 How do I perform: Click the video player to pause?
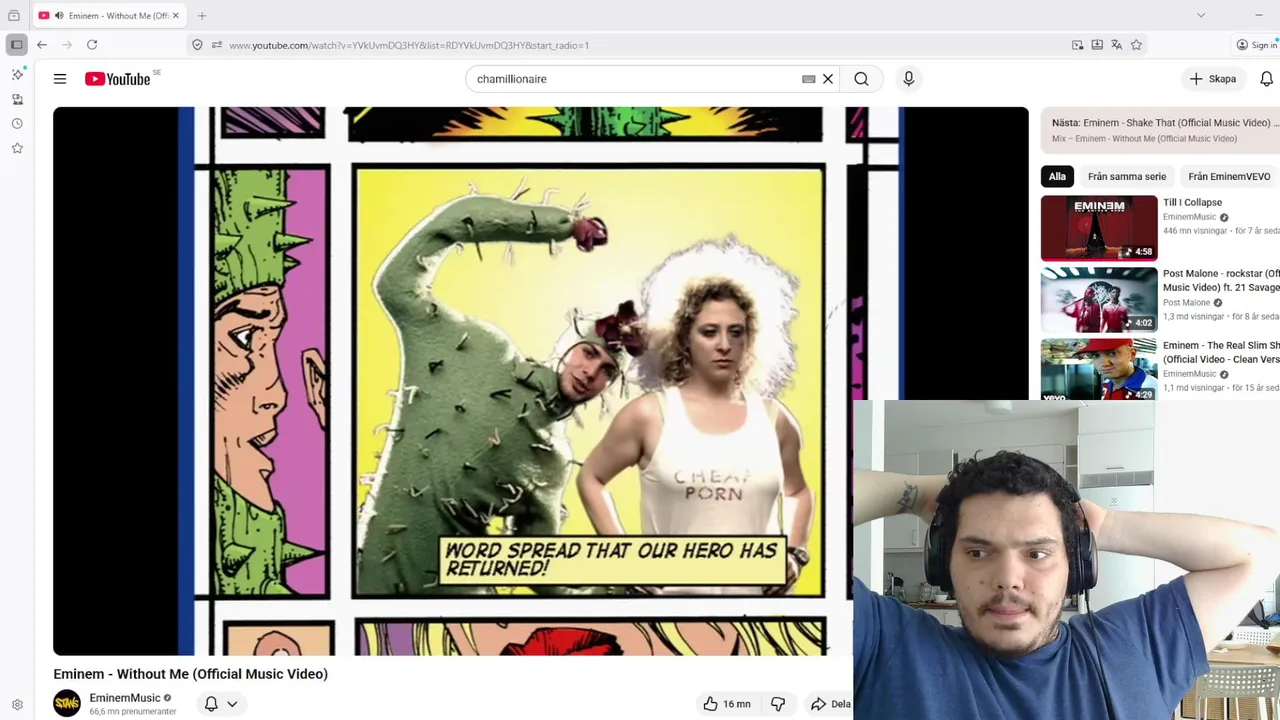540,381
